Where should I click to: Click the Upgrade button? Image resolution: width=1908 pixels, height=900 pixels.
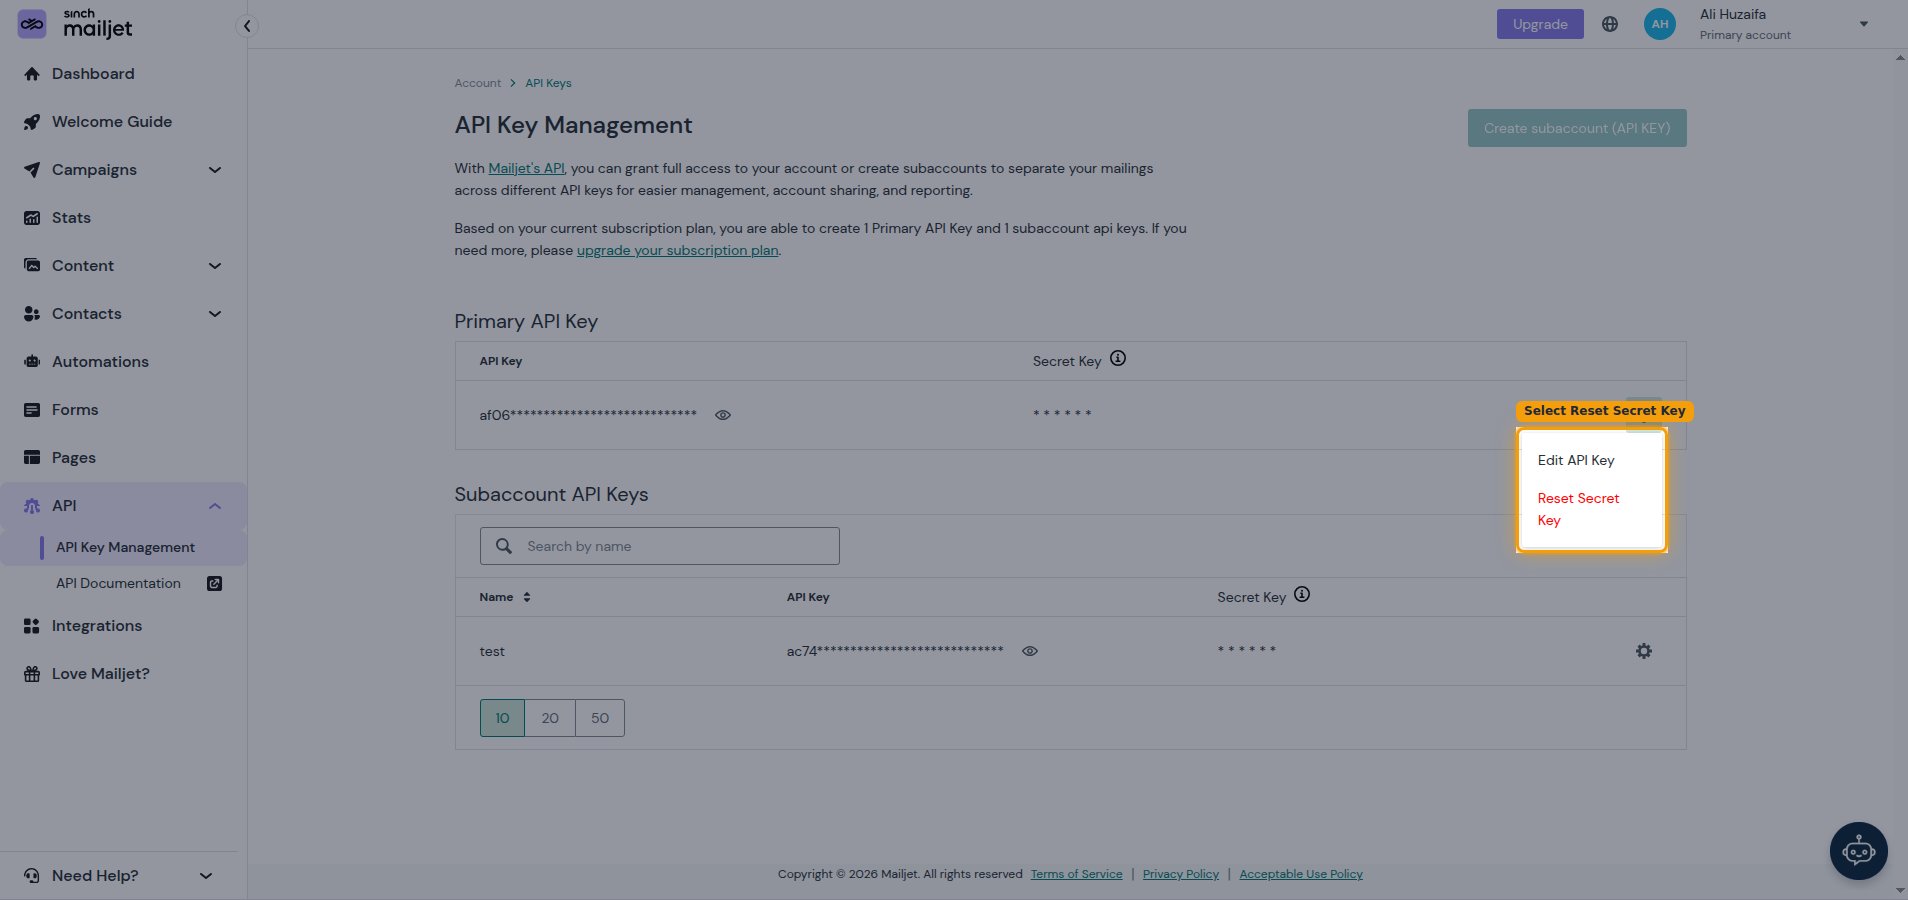pos(1540,24)
